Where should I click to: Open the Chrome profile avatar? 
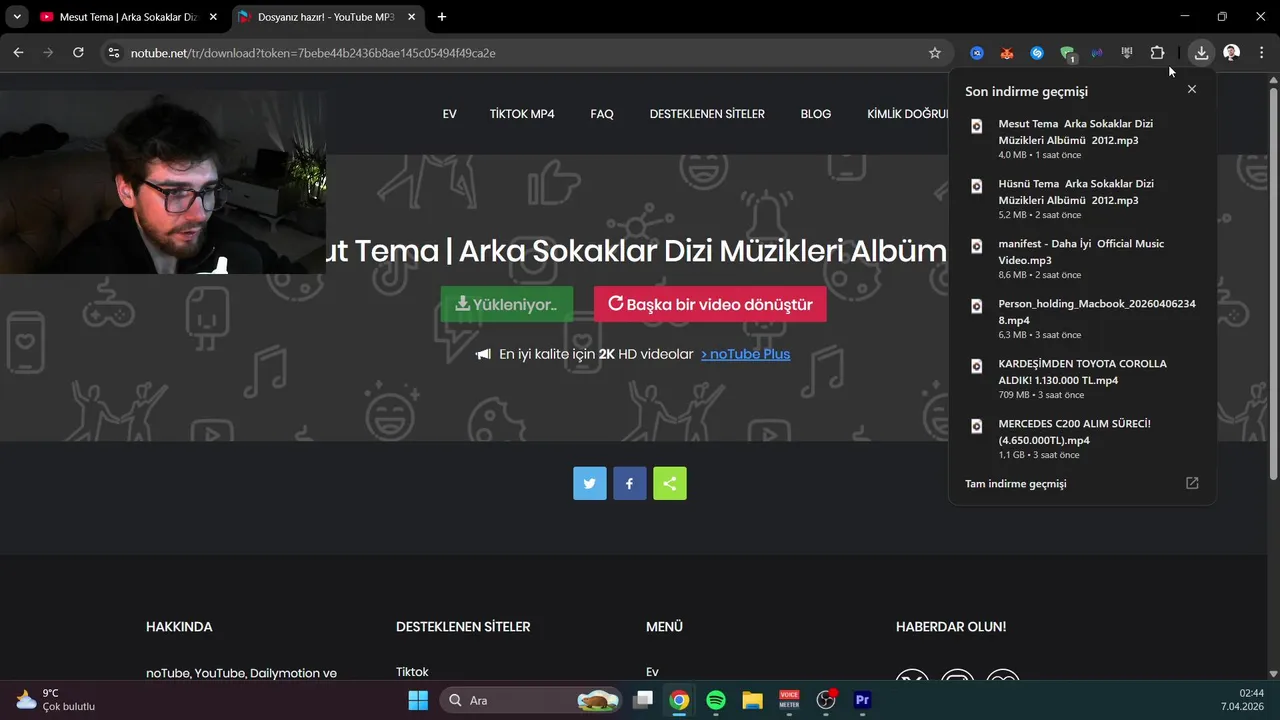click(1231, 53)
